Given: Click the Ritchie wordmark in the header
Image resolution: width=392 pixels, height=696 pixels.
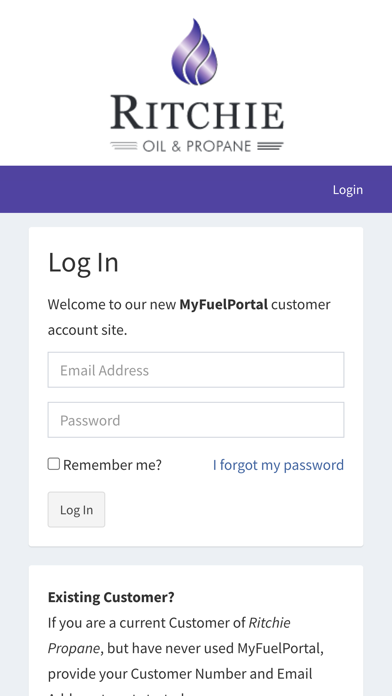Looking at the screenshot, I should 197,113.
